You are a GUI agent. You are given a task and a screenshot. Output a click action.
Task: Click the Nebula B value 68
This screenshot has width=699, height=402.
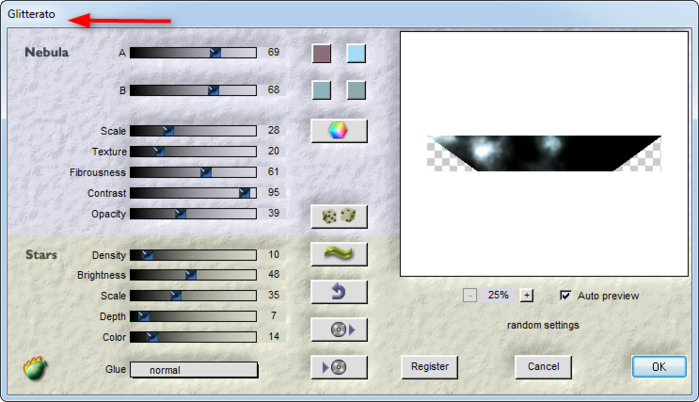pyautogui.click(x=274, y=90)
